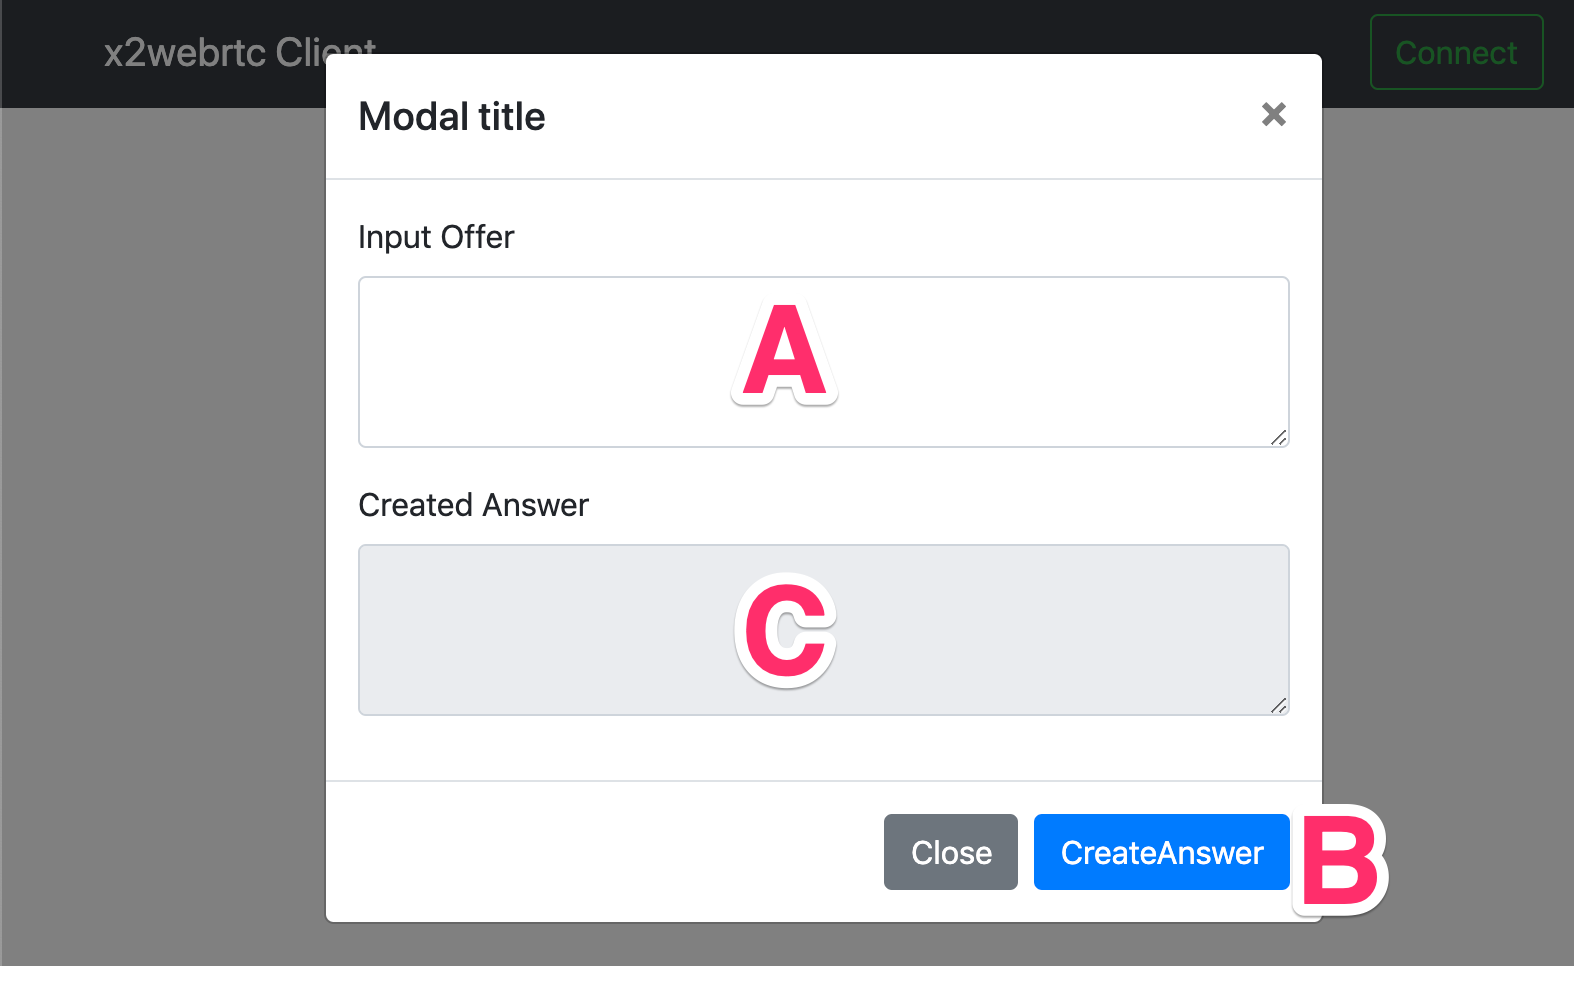Open the x2webrtc Client brand link
This screenshot has width=1574, height=1008.
coord(240,52)
